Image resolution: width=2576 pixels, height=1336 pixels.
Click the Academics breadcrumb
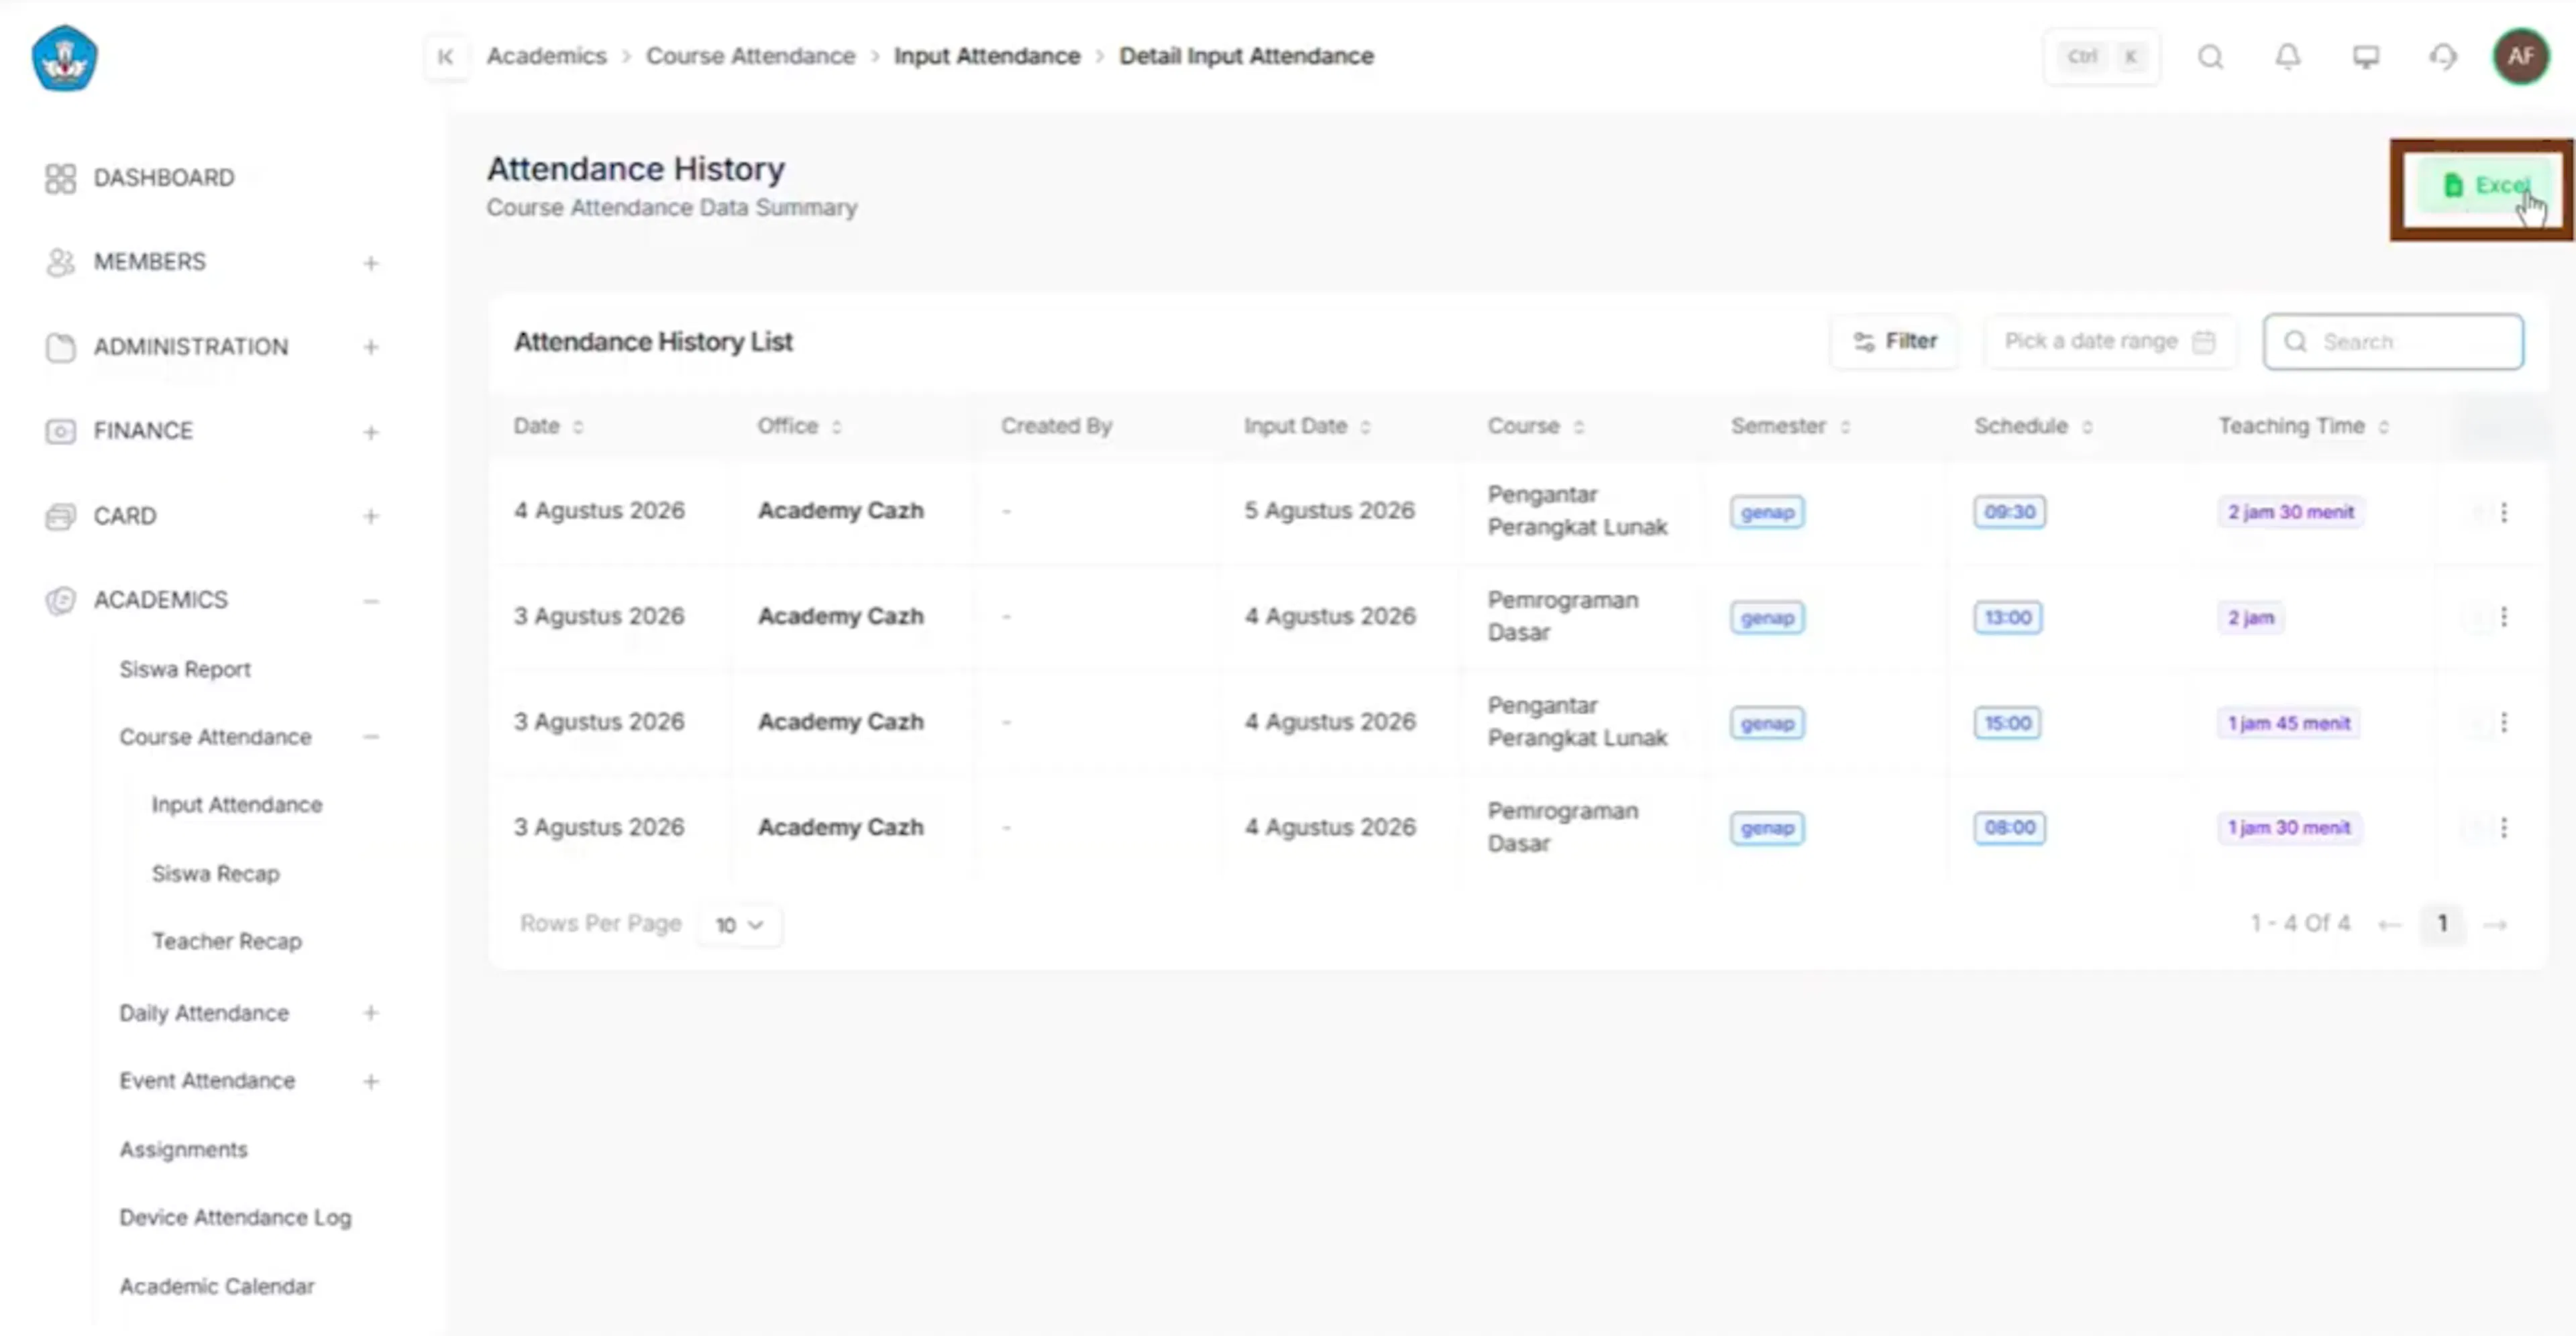547,56
